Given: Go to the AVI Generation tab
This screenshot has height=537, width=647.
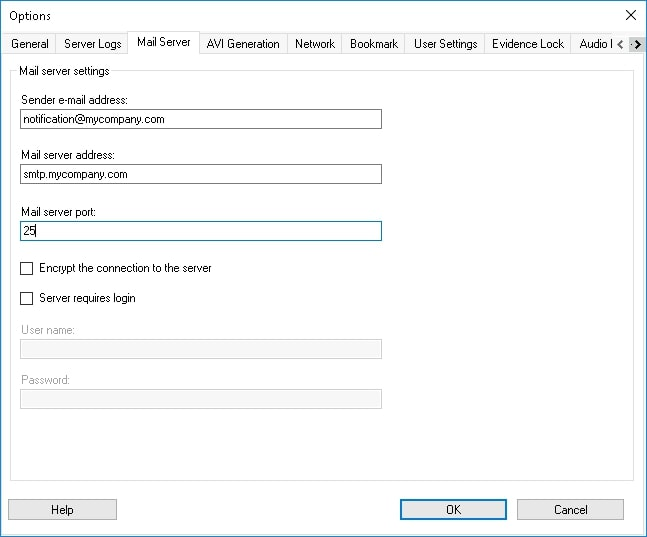Looking at the screenshot, I should point(243,44).
